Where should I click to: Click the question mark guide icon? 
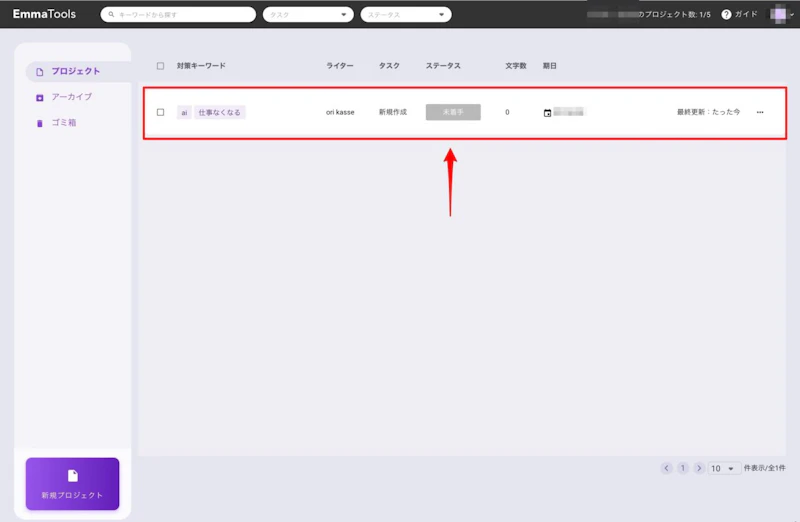coord(726,14)
